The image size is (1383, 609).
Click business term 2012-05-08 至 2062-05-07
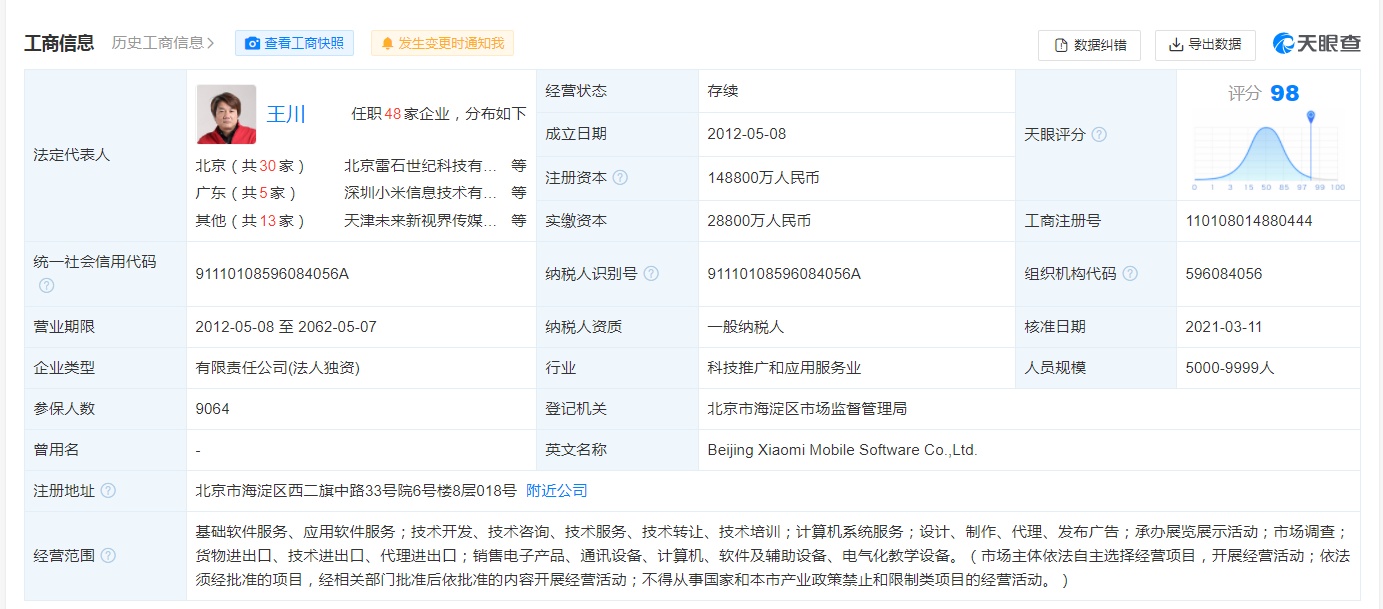[x=286, y=327]
